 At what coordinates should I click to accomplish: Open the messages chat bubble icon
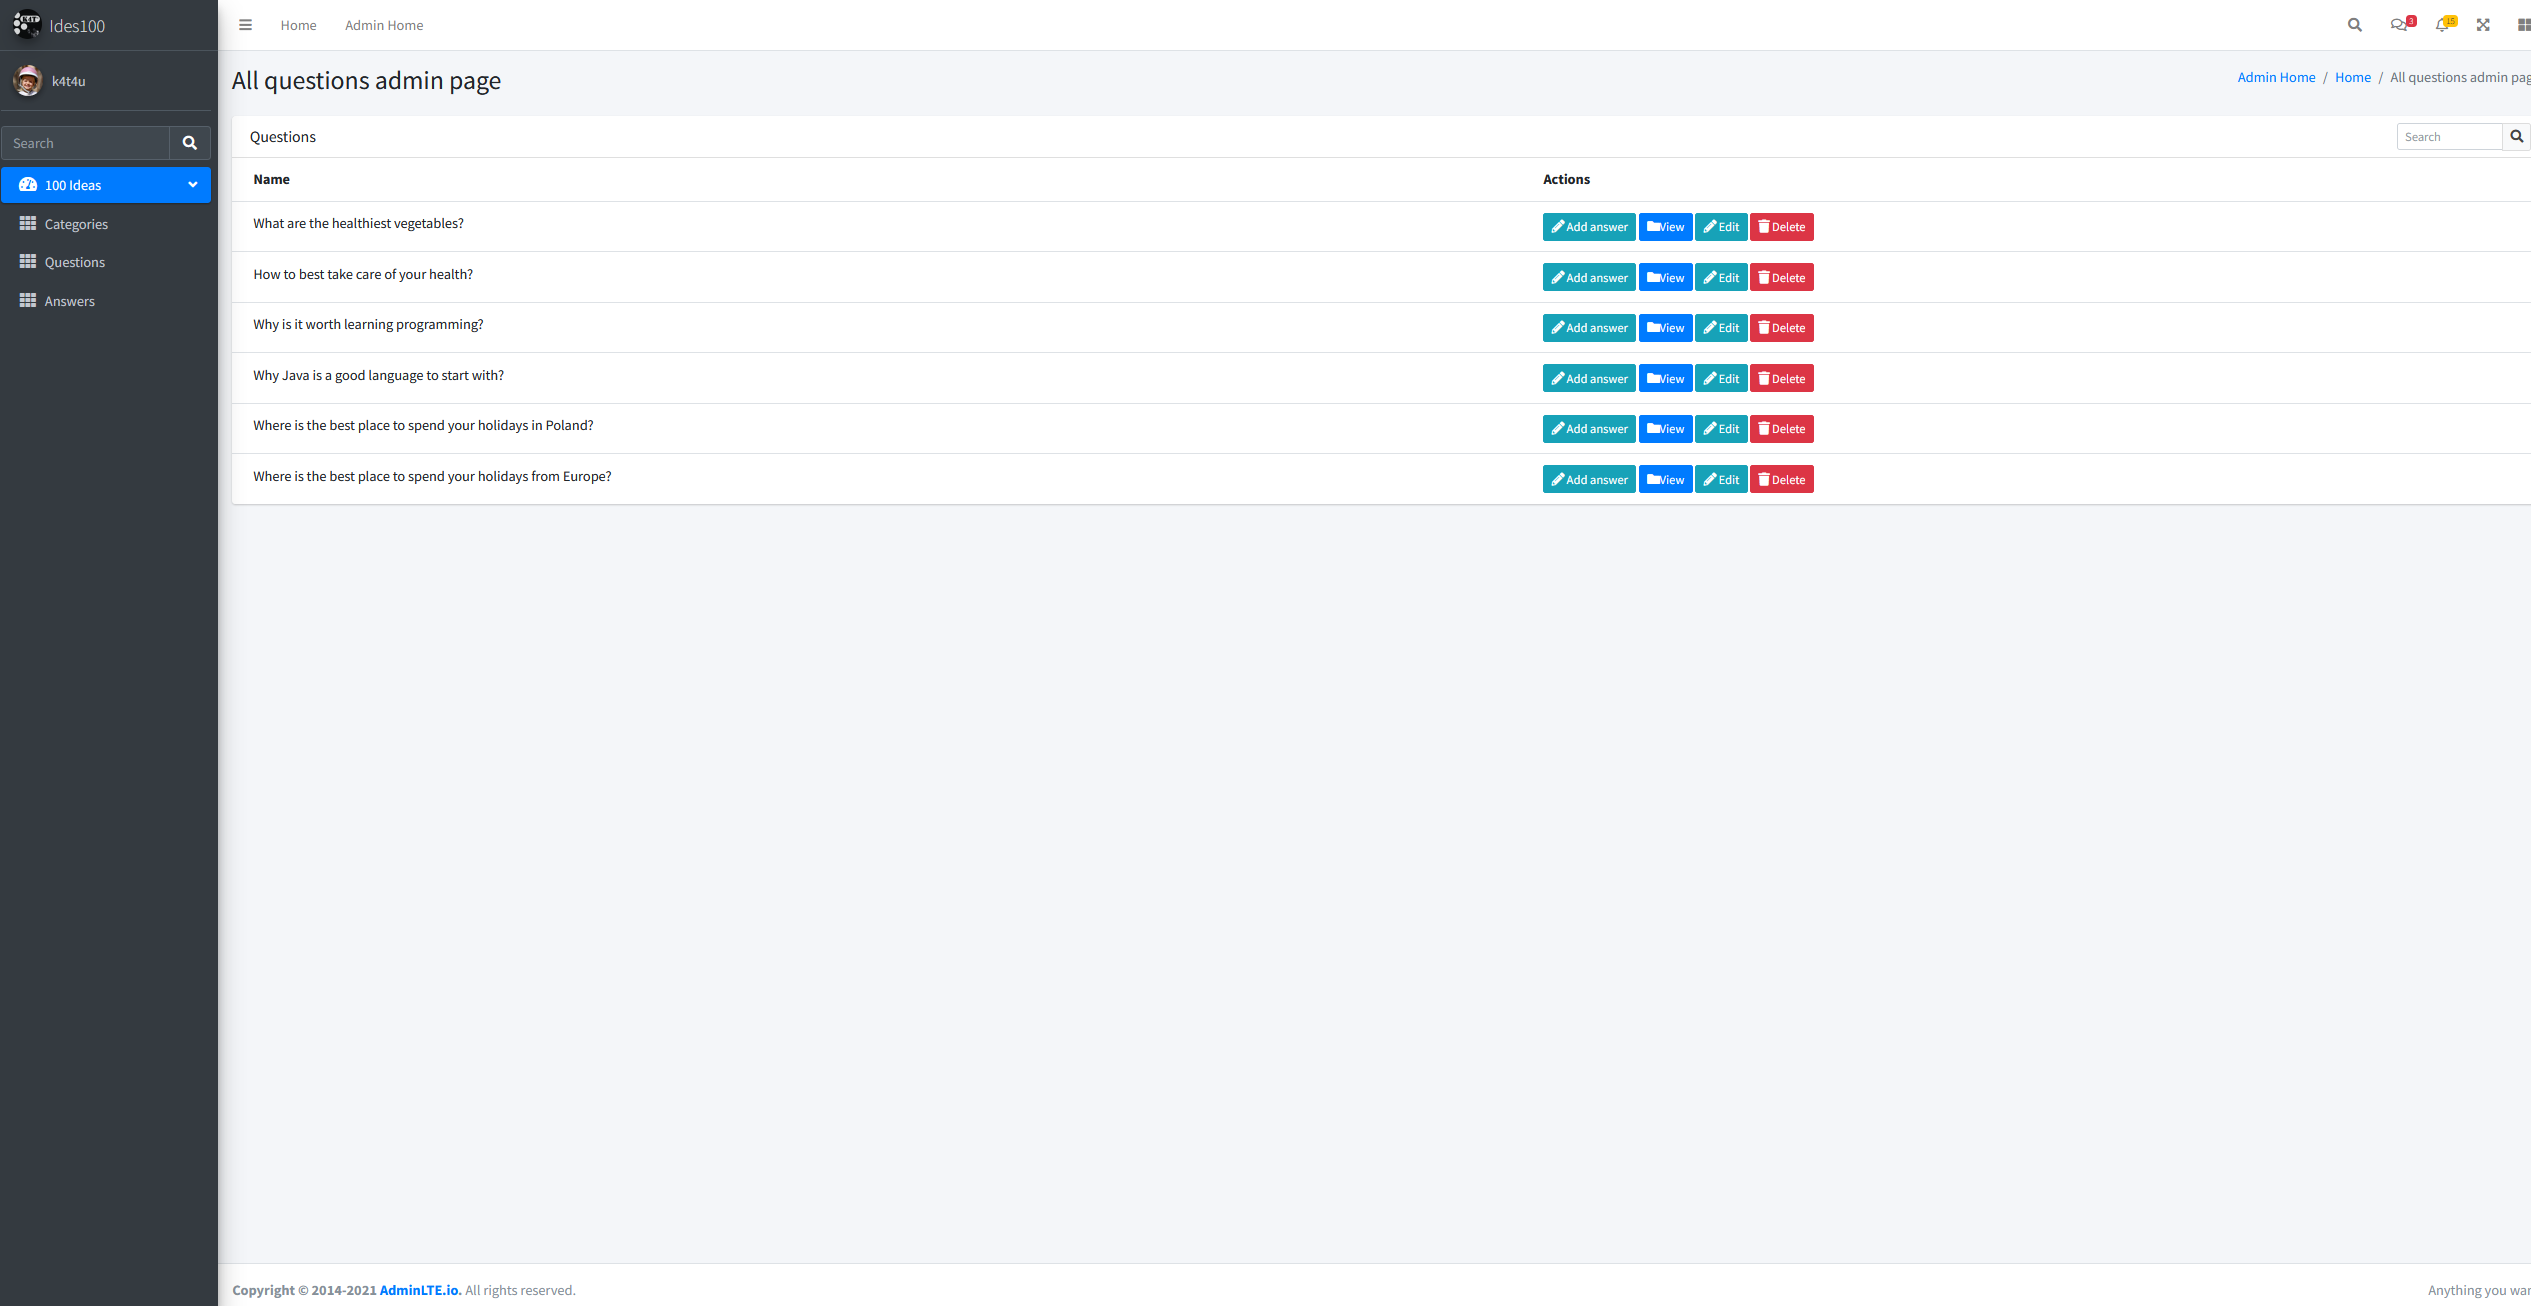click(2398, 25)
